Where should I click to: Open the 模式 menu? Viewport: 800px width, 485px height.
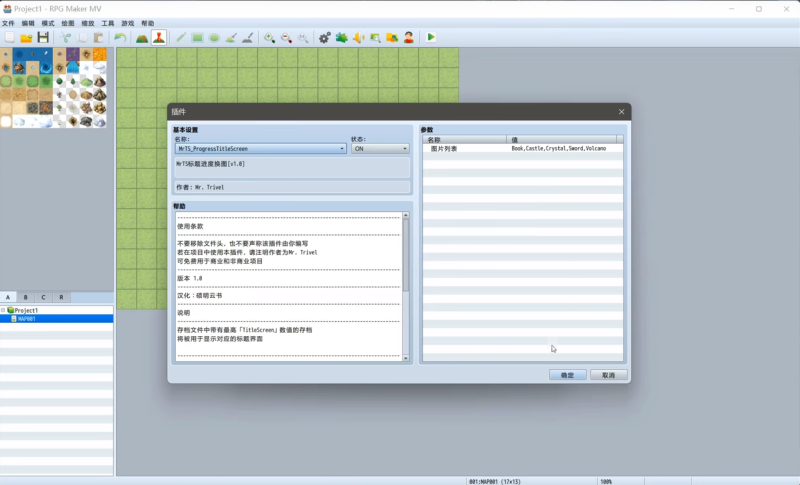pyautogui.click(x=48, y=23)
